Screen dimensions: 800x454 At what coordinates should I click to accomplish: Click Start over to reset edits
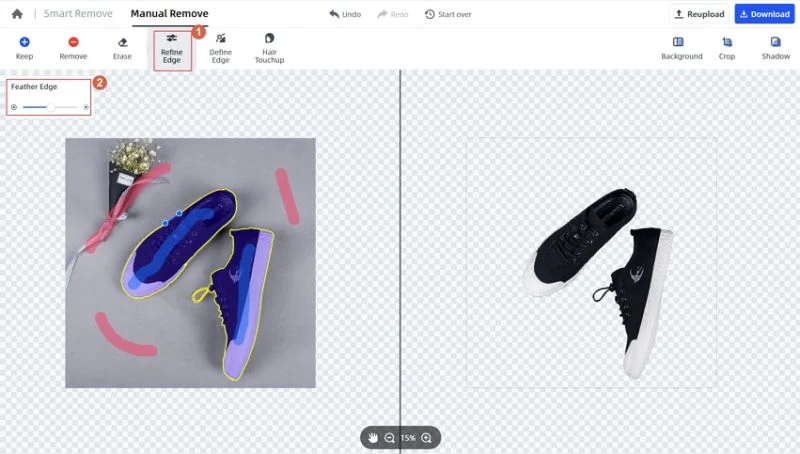tap(448, 14)
